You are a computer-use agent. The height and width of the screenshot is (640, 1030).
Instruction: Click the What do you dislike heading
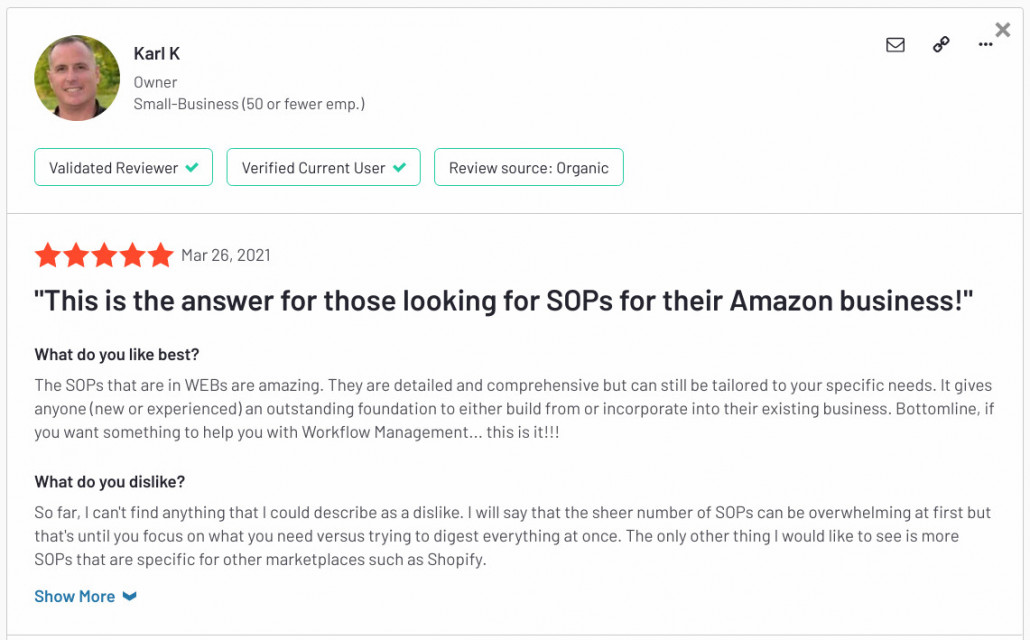[110, 482]
